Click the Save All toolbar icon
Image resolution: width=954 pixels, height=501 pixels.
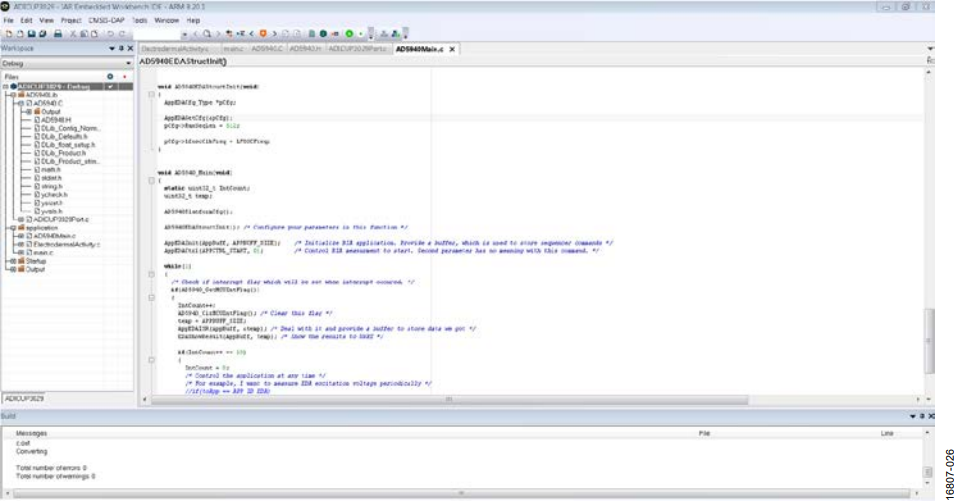(x=43, y=34)
